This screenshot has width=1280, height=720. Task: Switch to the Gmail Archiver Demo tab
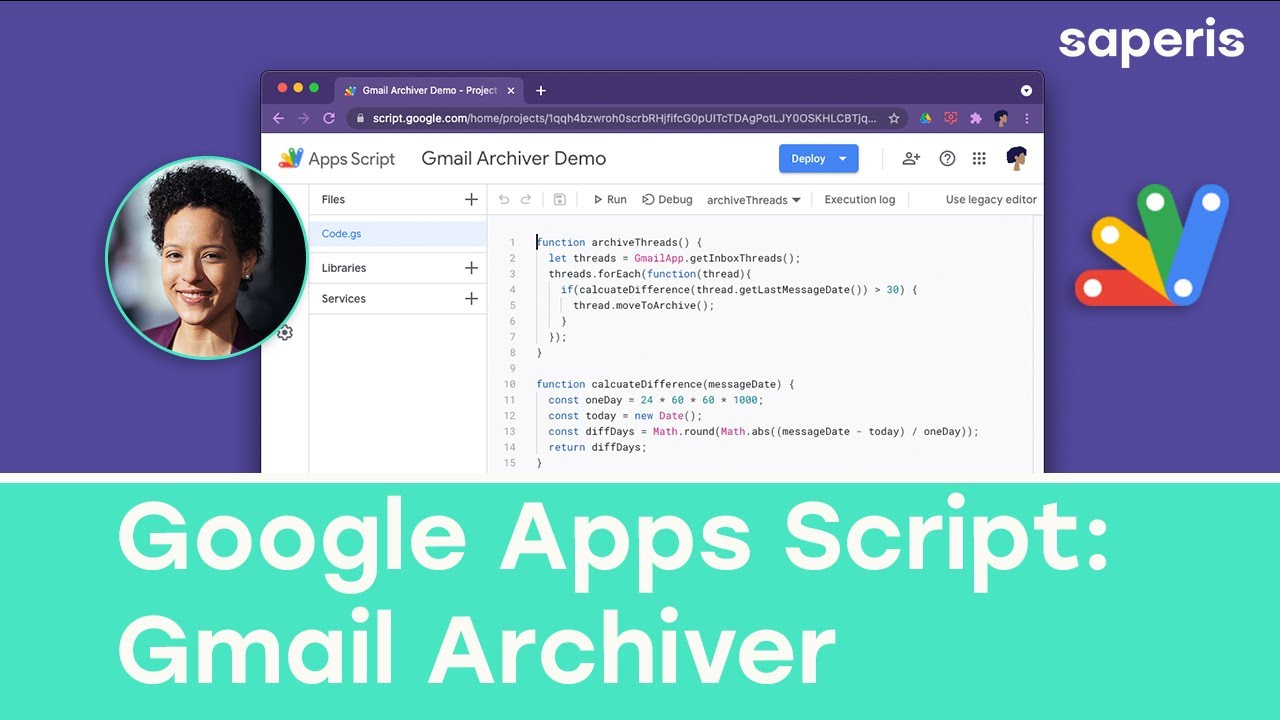[430, 90]
